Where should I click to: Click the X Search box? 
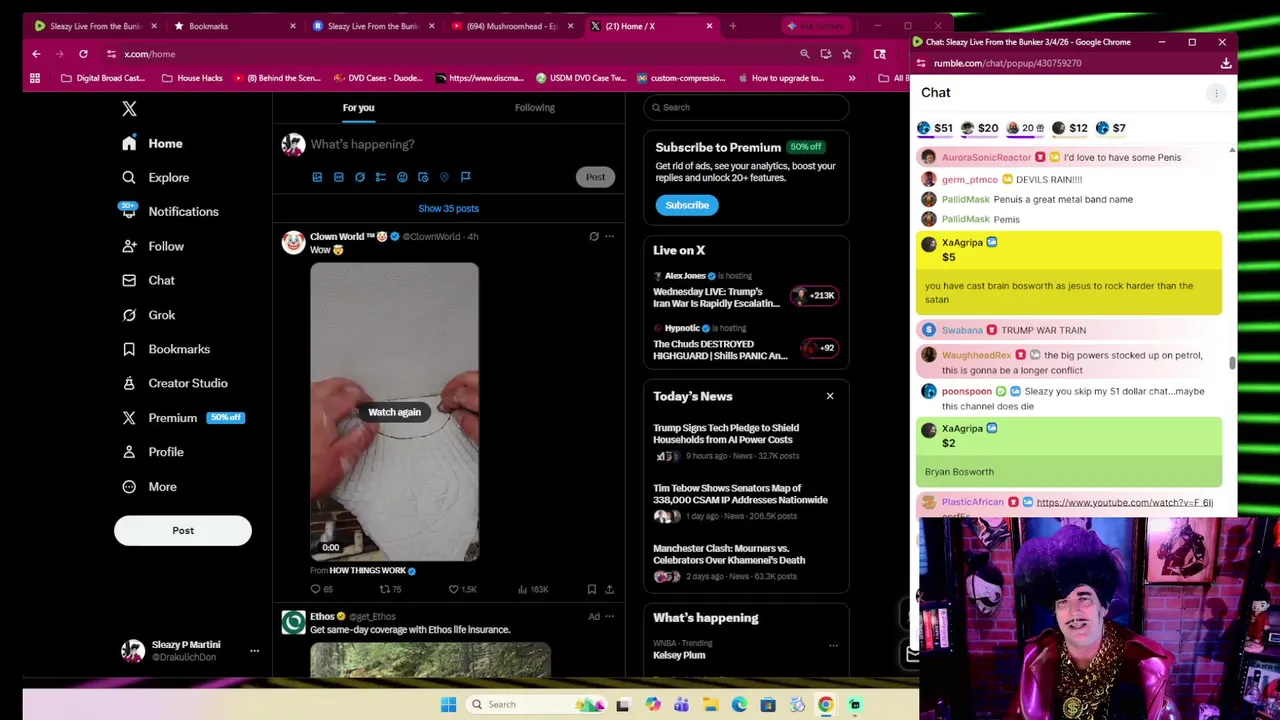[x=746, y=107]
